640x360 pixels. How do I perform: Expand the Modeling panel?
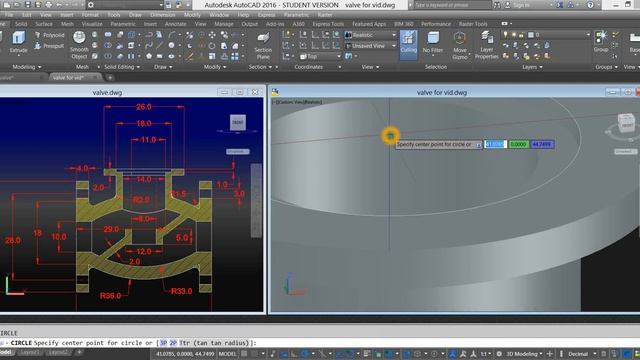[27, 67]
